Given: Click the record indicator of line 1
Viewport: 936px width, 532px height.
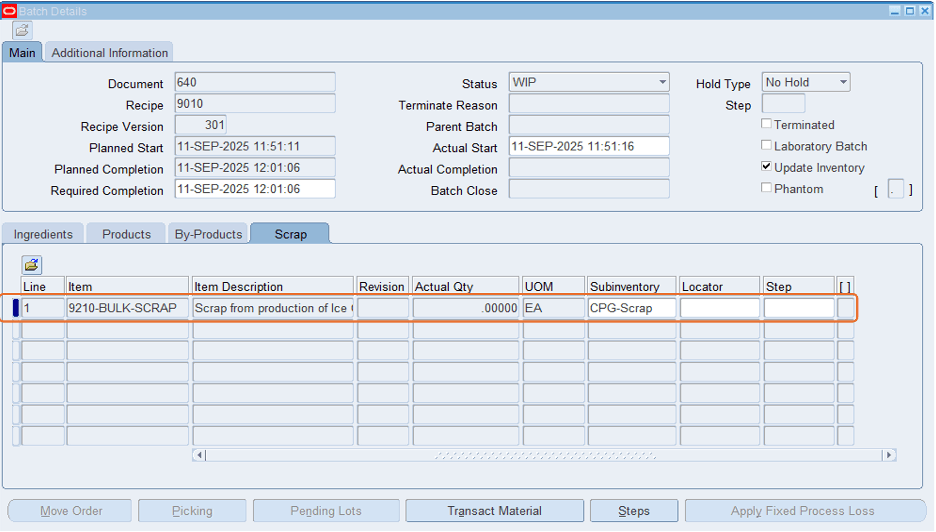Looking at the screenshot, I should [16, 308].
